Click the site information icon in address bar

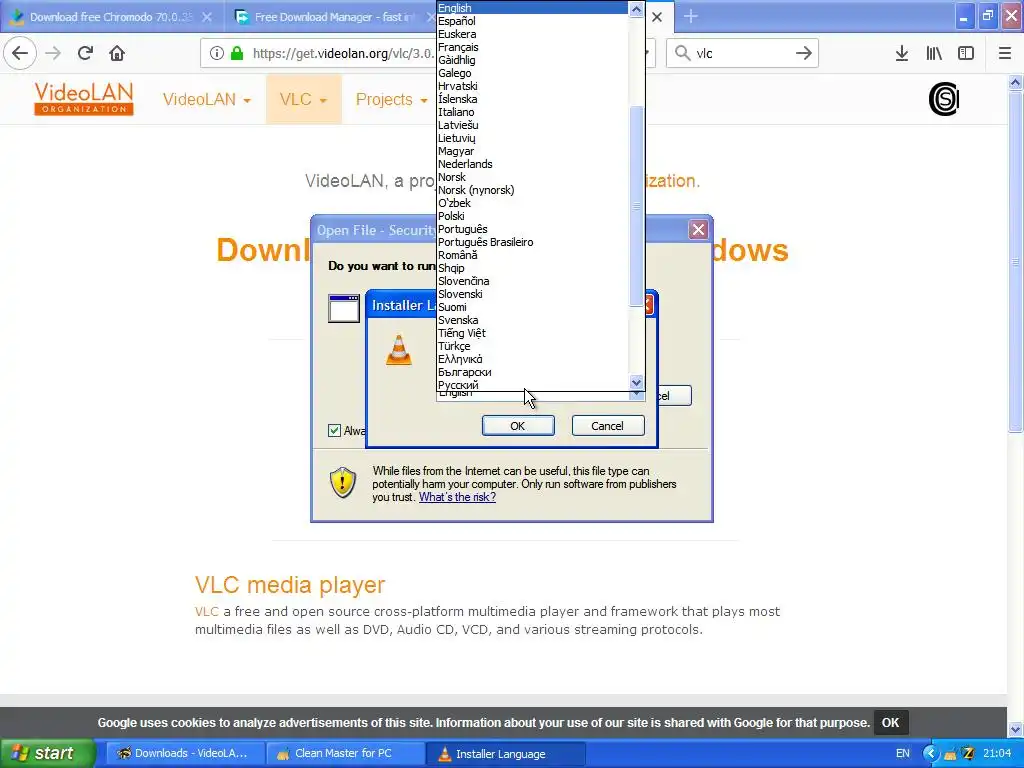point(217,53)
